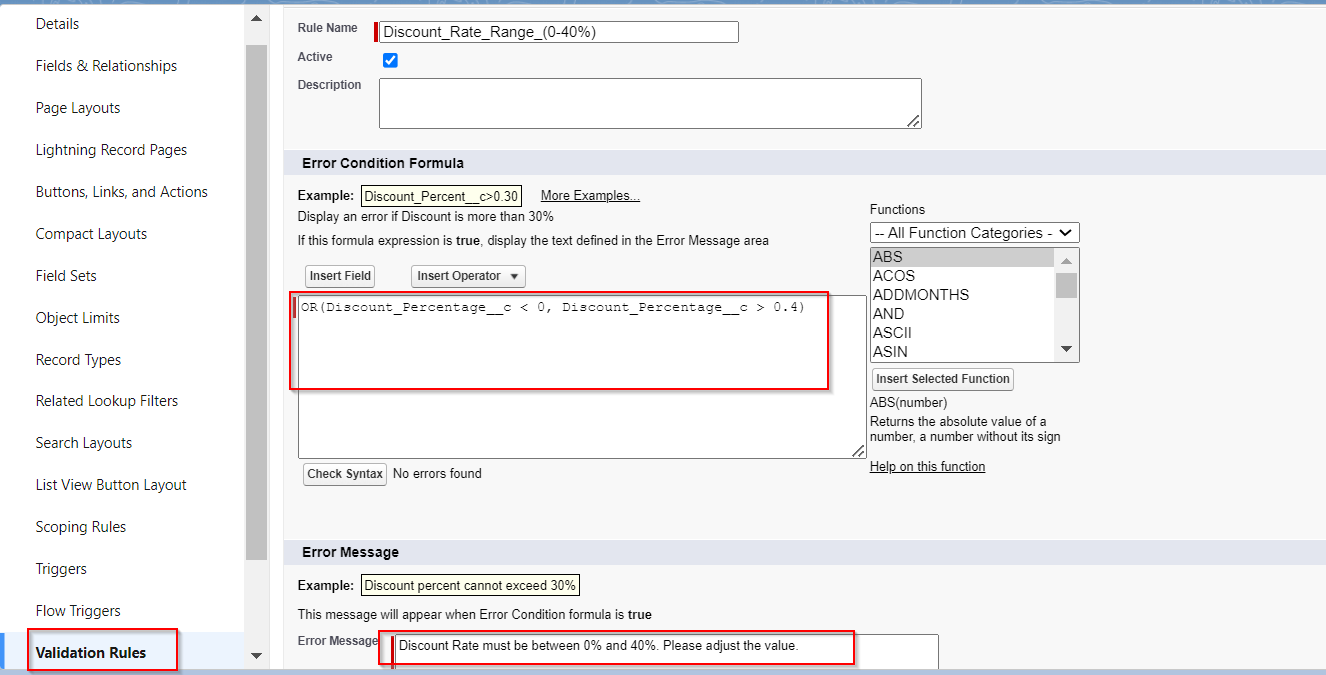
Task: Uncheck the Active checkbox
Action: pos(390,60)
